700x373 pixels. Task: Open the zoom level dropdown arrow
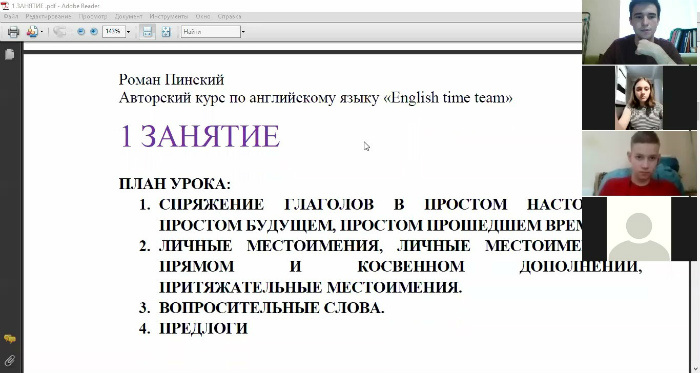click(x=128, y=32)
